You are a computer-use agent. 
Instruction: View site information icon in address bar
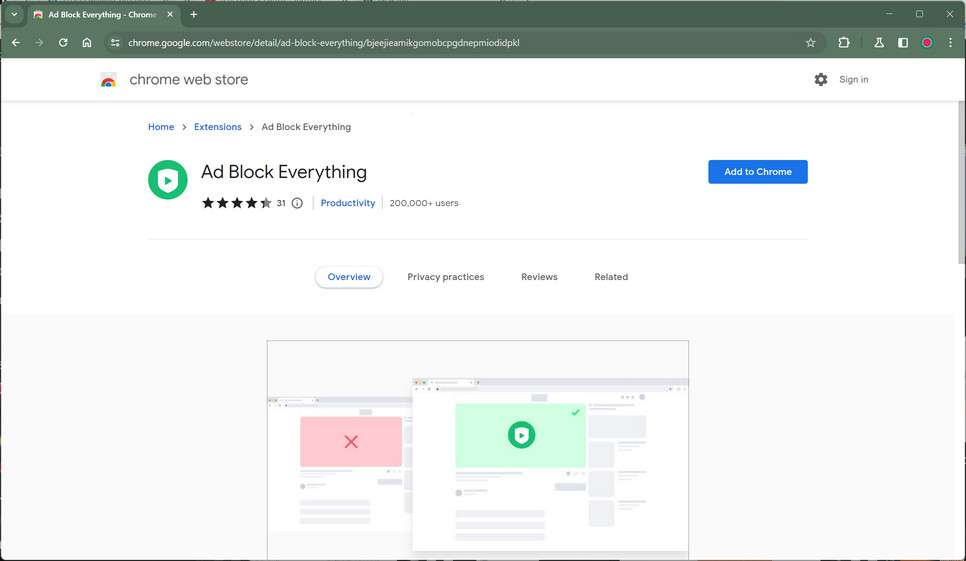click(115, 42)
